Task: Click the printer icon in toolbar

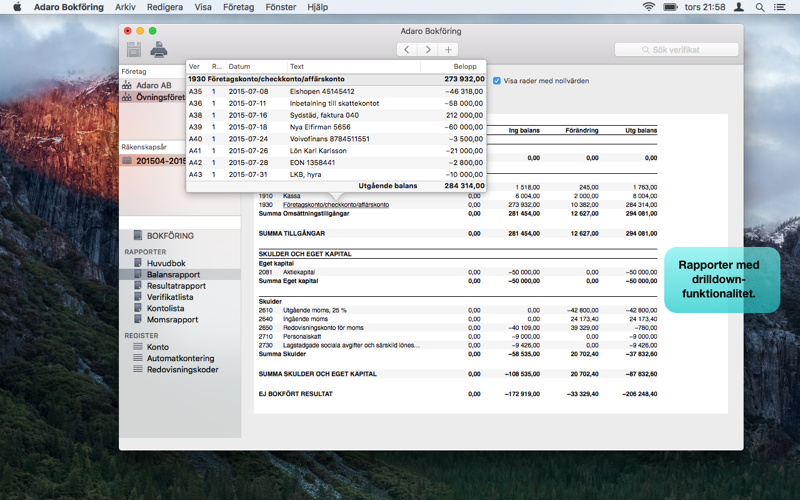Action: (159, 49)
